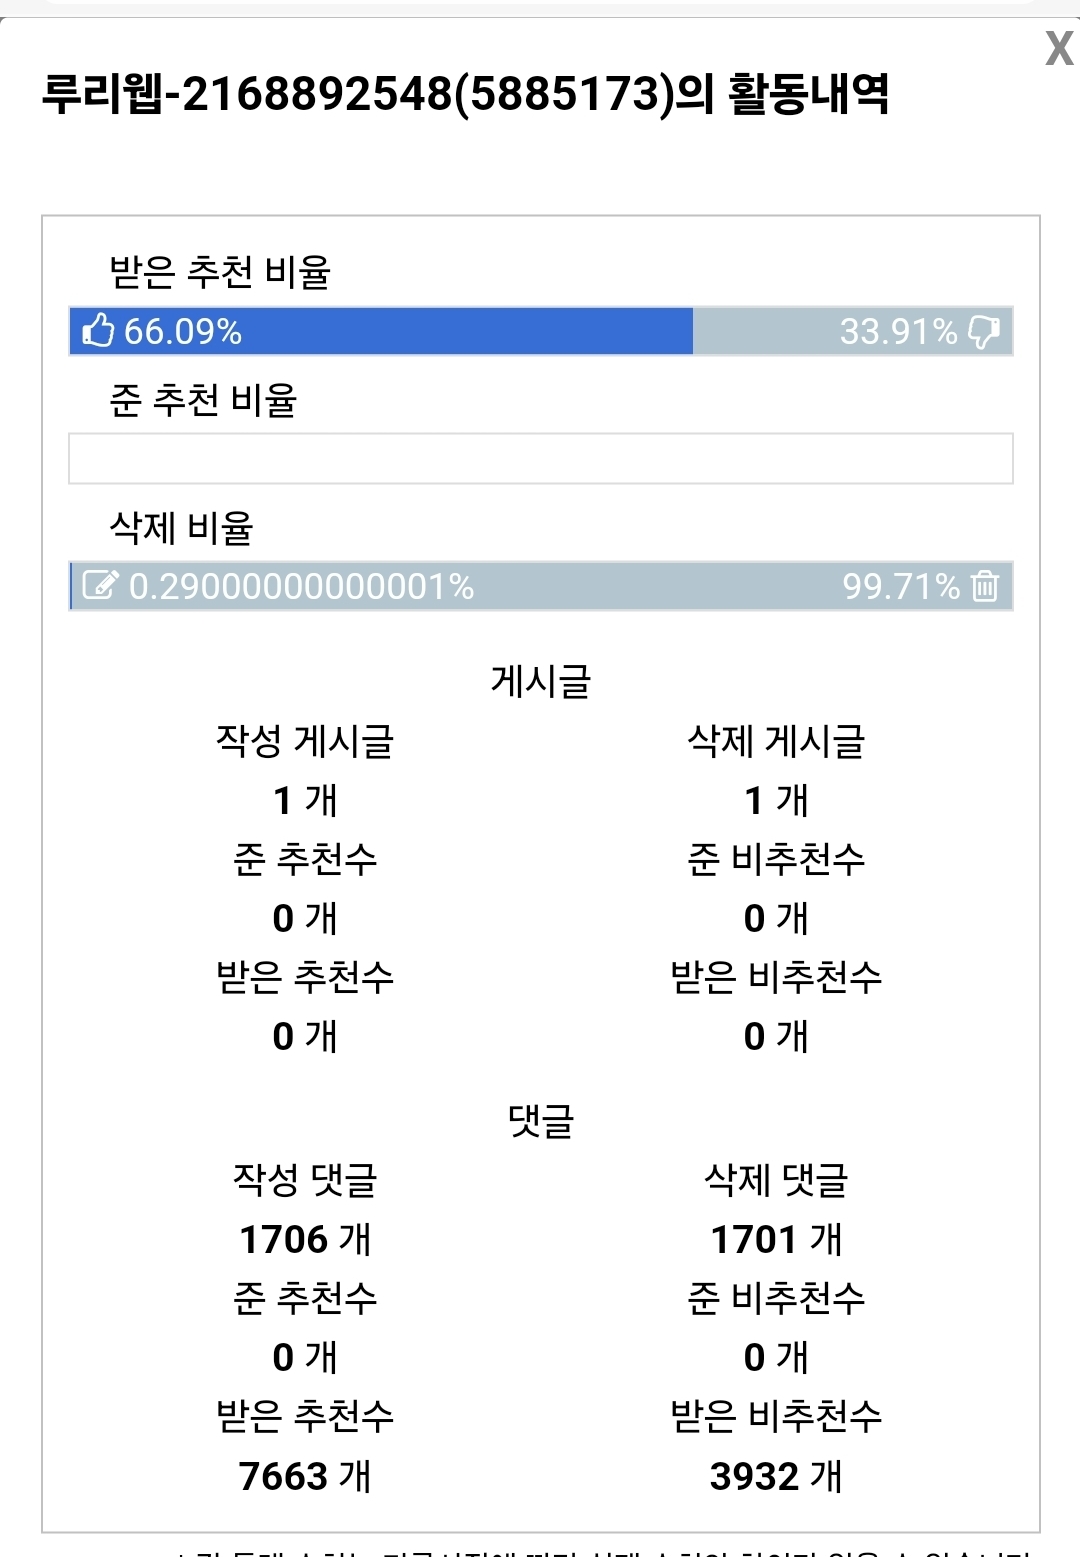The width and height of the screenshot is (1080, 1557).
Task: Click the 삭제 게시글 label
Action: 776,741
